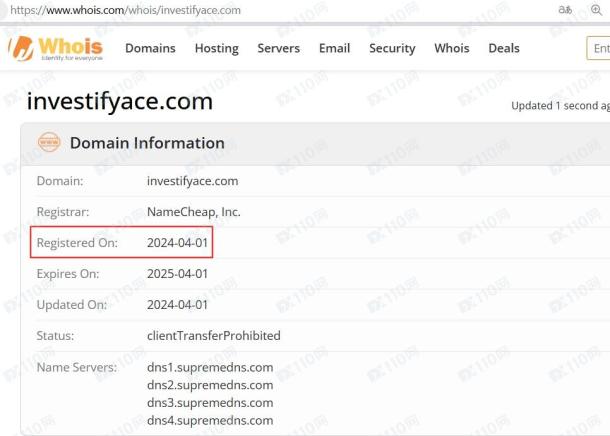Click the Expires On date 2025-04-01
The width and height of the screenshot is (610, 436).
[x=177, y=274]
